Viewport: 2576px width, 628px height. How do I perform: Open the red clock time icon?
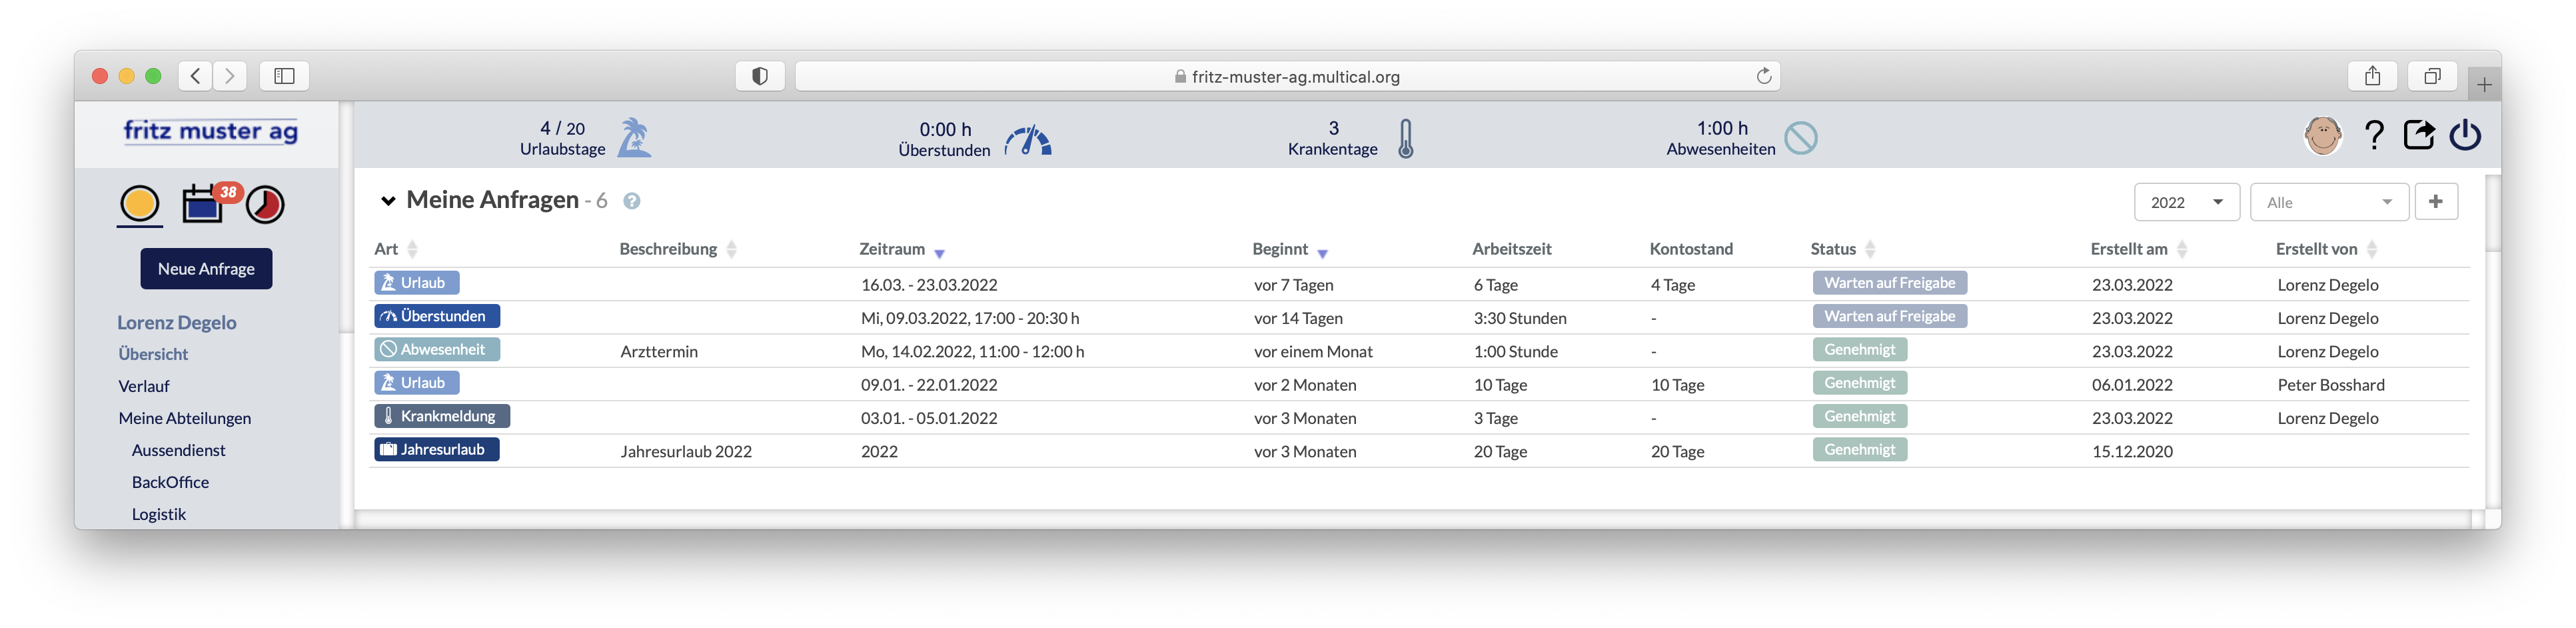265,204
